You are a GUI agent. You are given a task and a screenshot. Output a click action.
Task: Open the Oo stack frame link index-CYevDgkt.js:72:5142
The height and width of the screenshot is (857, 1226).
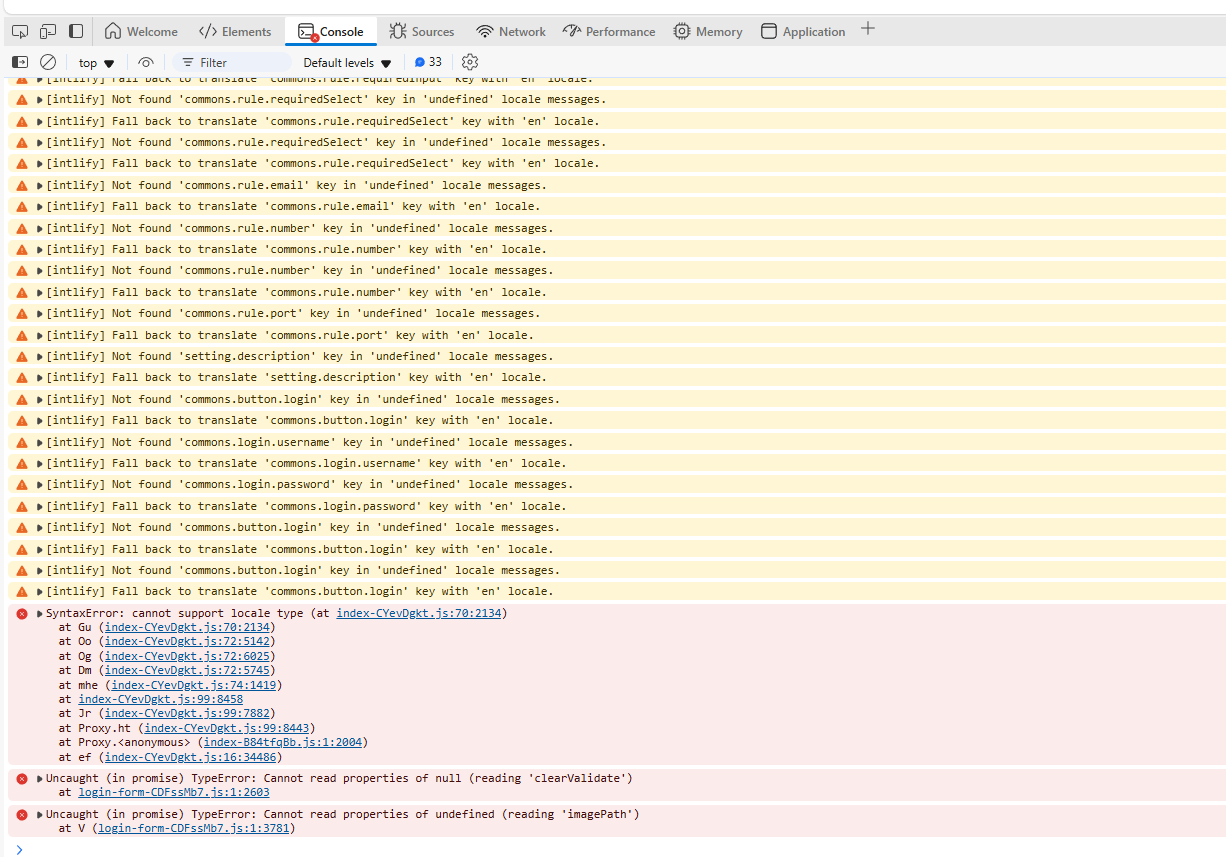(x=187, y=641)
